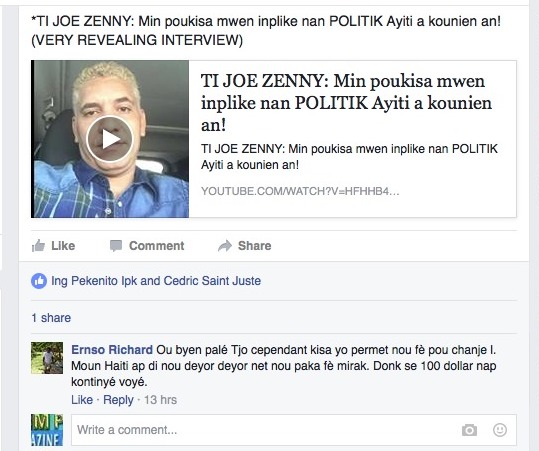
Task: Click the thumbs-up Like icon
Action: click(x=38, y=246)
